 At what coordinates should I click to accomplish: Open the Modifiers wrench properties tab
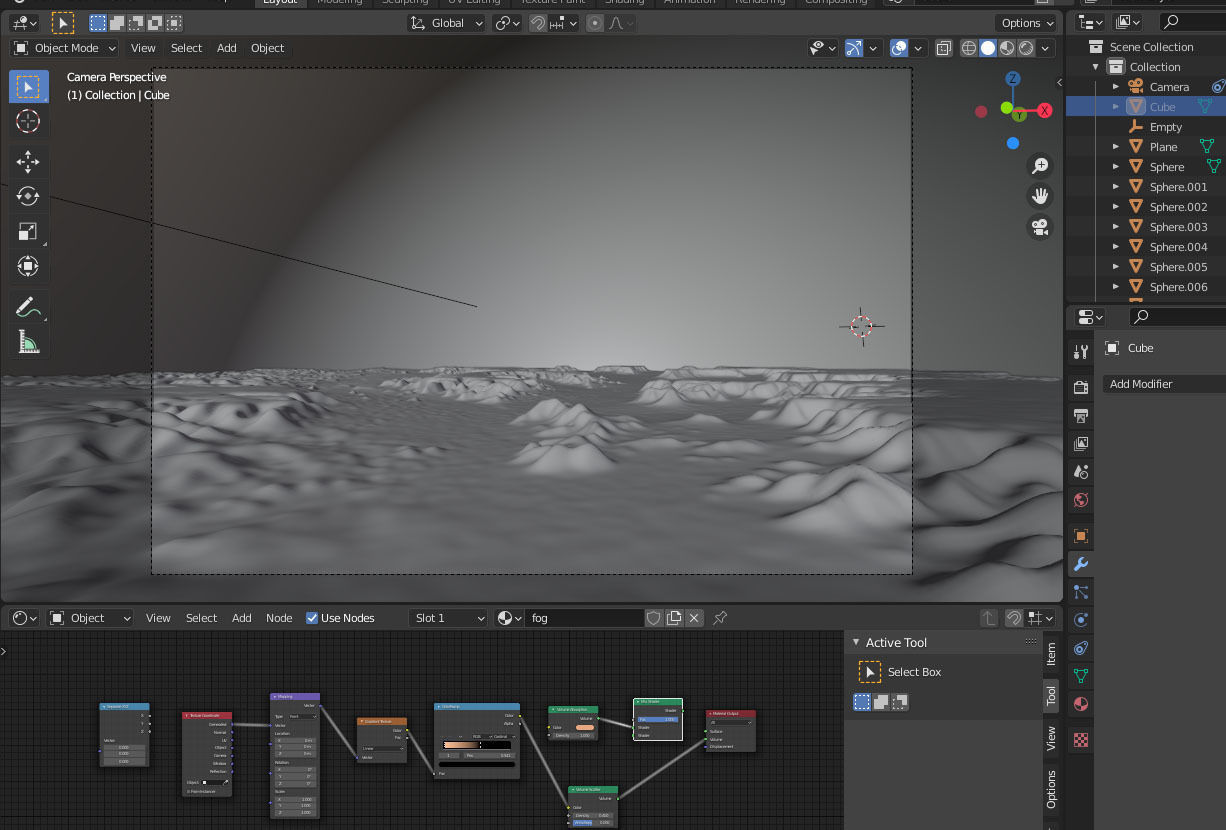(1080, 564)
